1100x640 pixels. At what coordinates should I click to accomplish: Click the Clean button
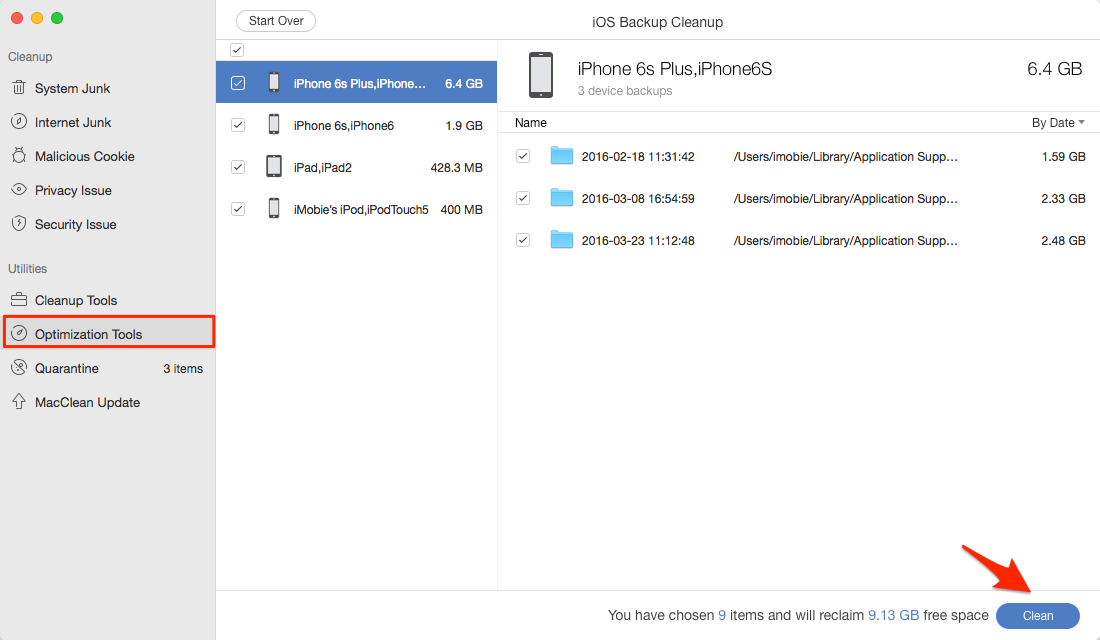(x=1038, y=615)
